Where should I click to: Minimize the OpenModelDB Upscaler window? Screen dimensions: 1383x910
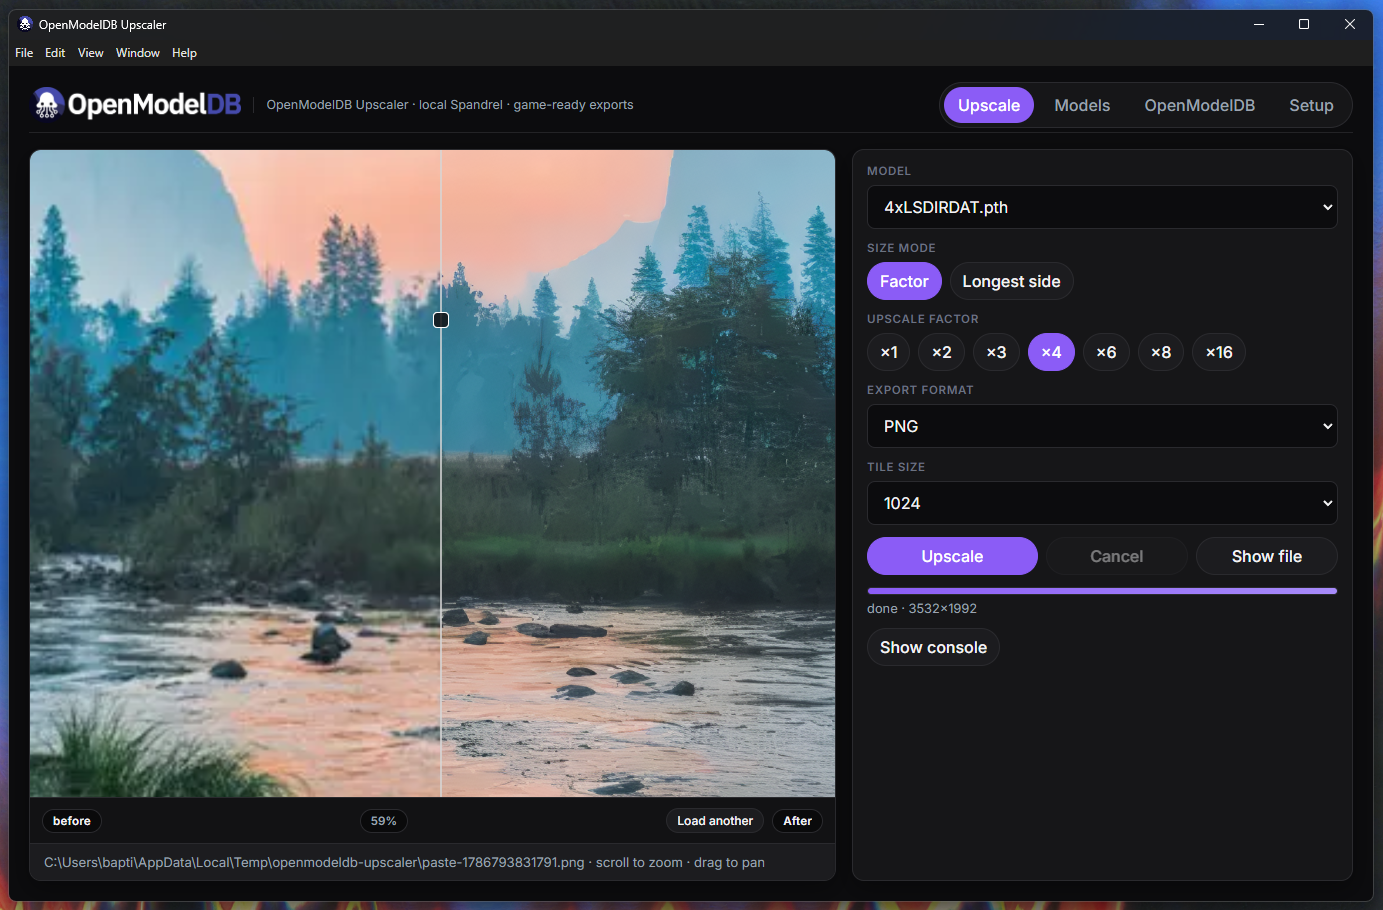click(x=1259, y=24)
